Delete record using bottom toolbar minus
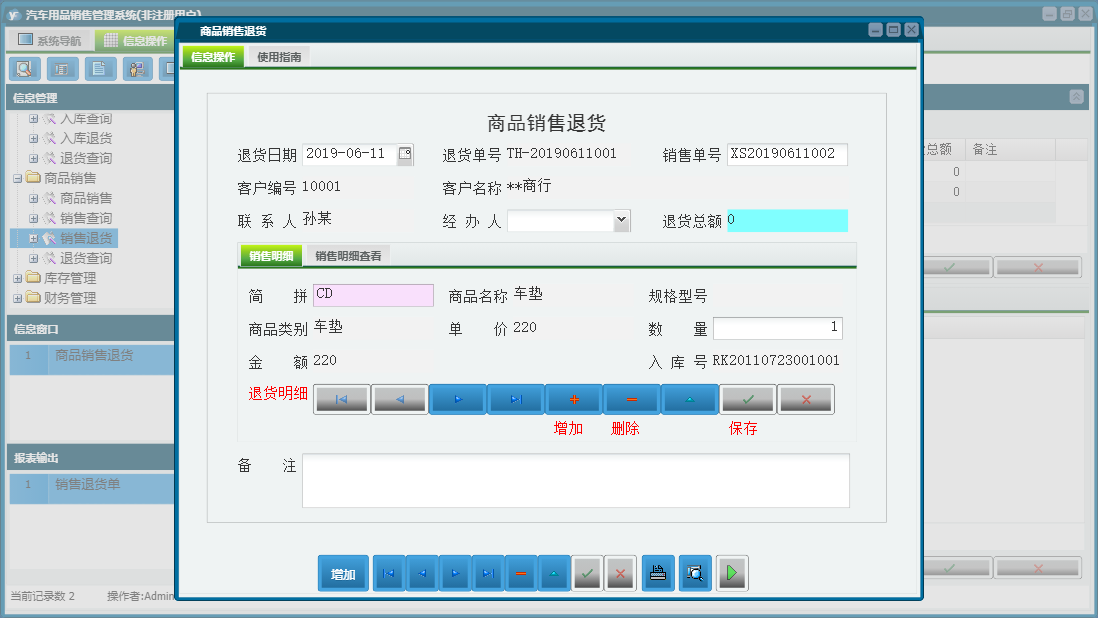The image size is (1098, 618). coord(521,573)
